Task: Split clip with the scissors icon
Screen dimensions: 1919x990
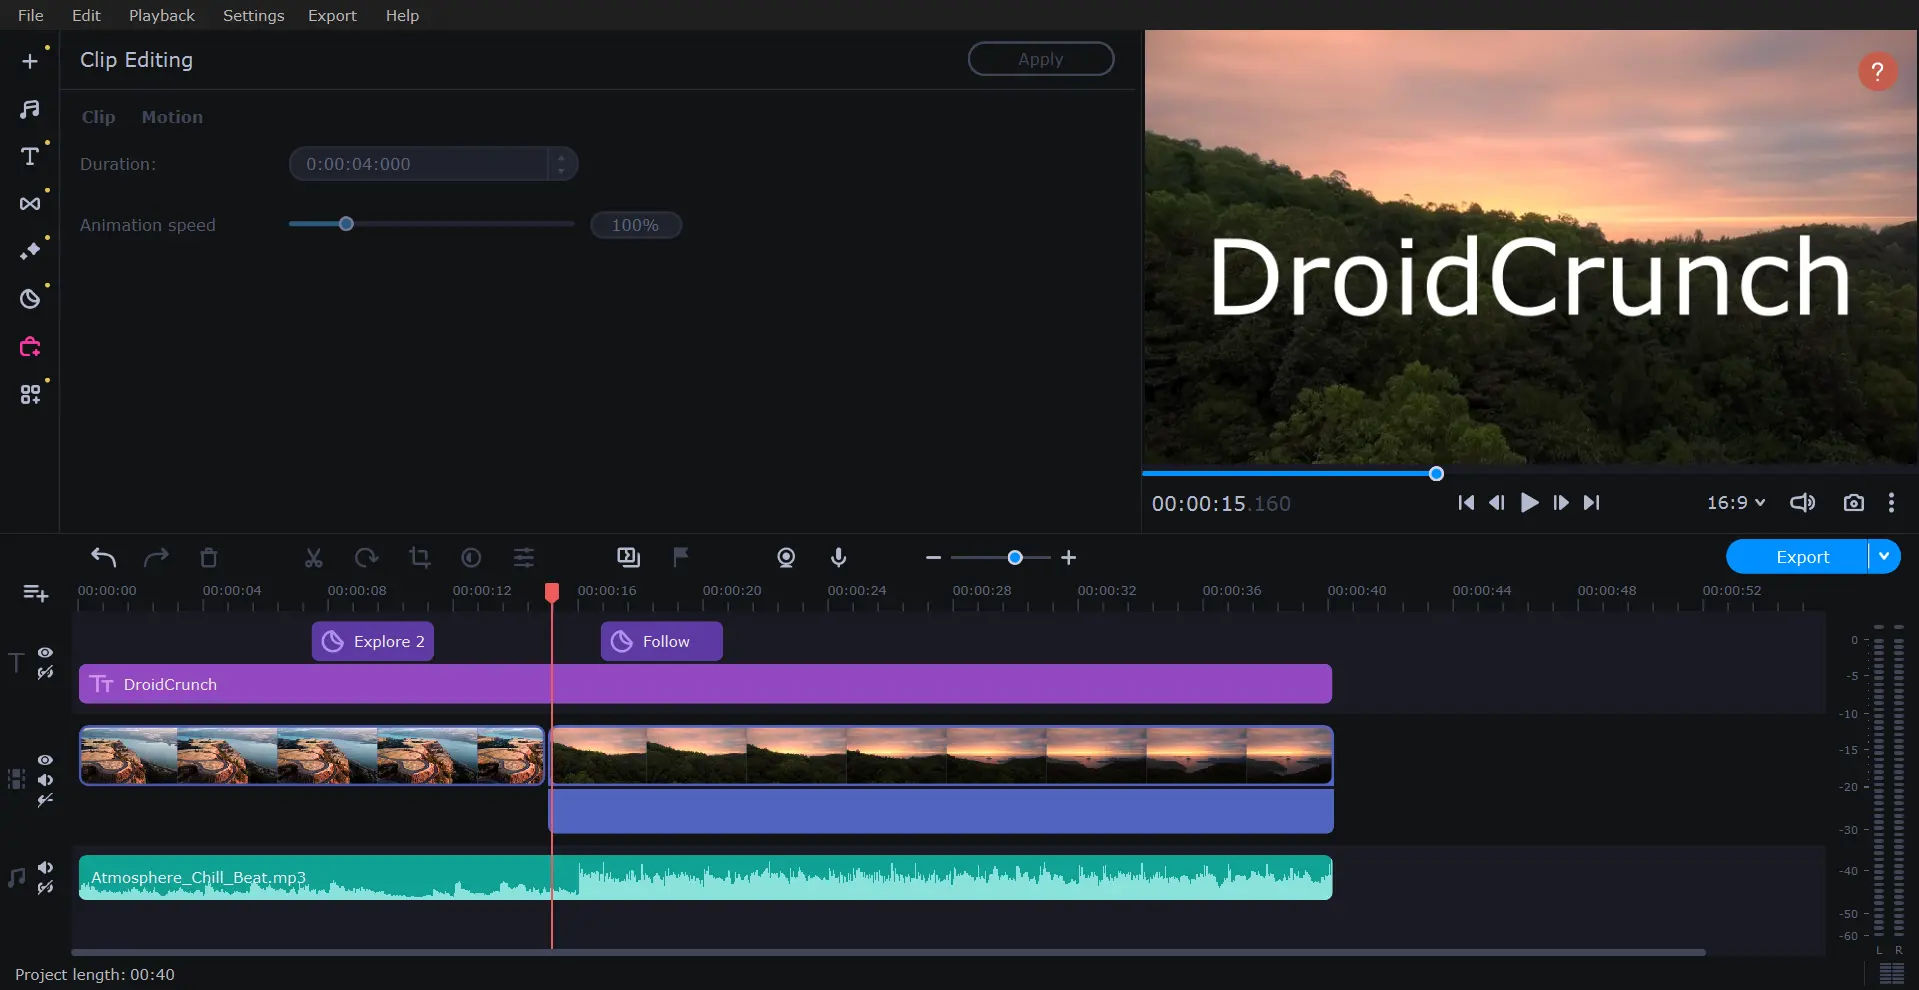Action: (x=314, y=557)
